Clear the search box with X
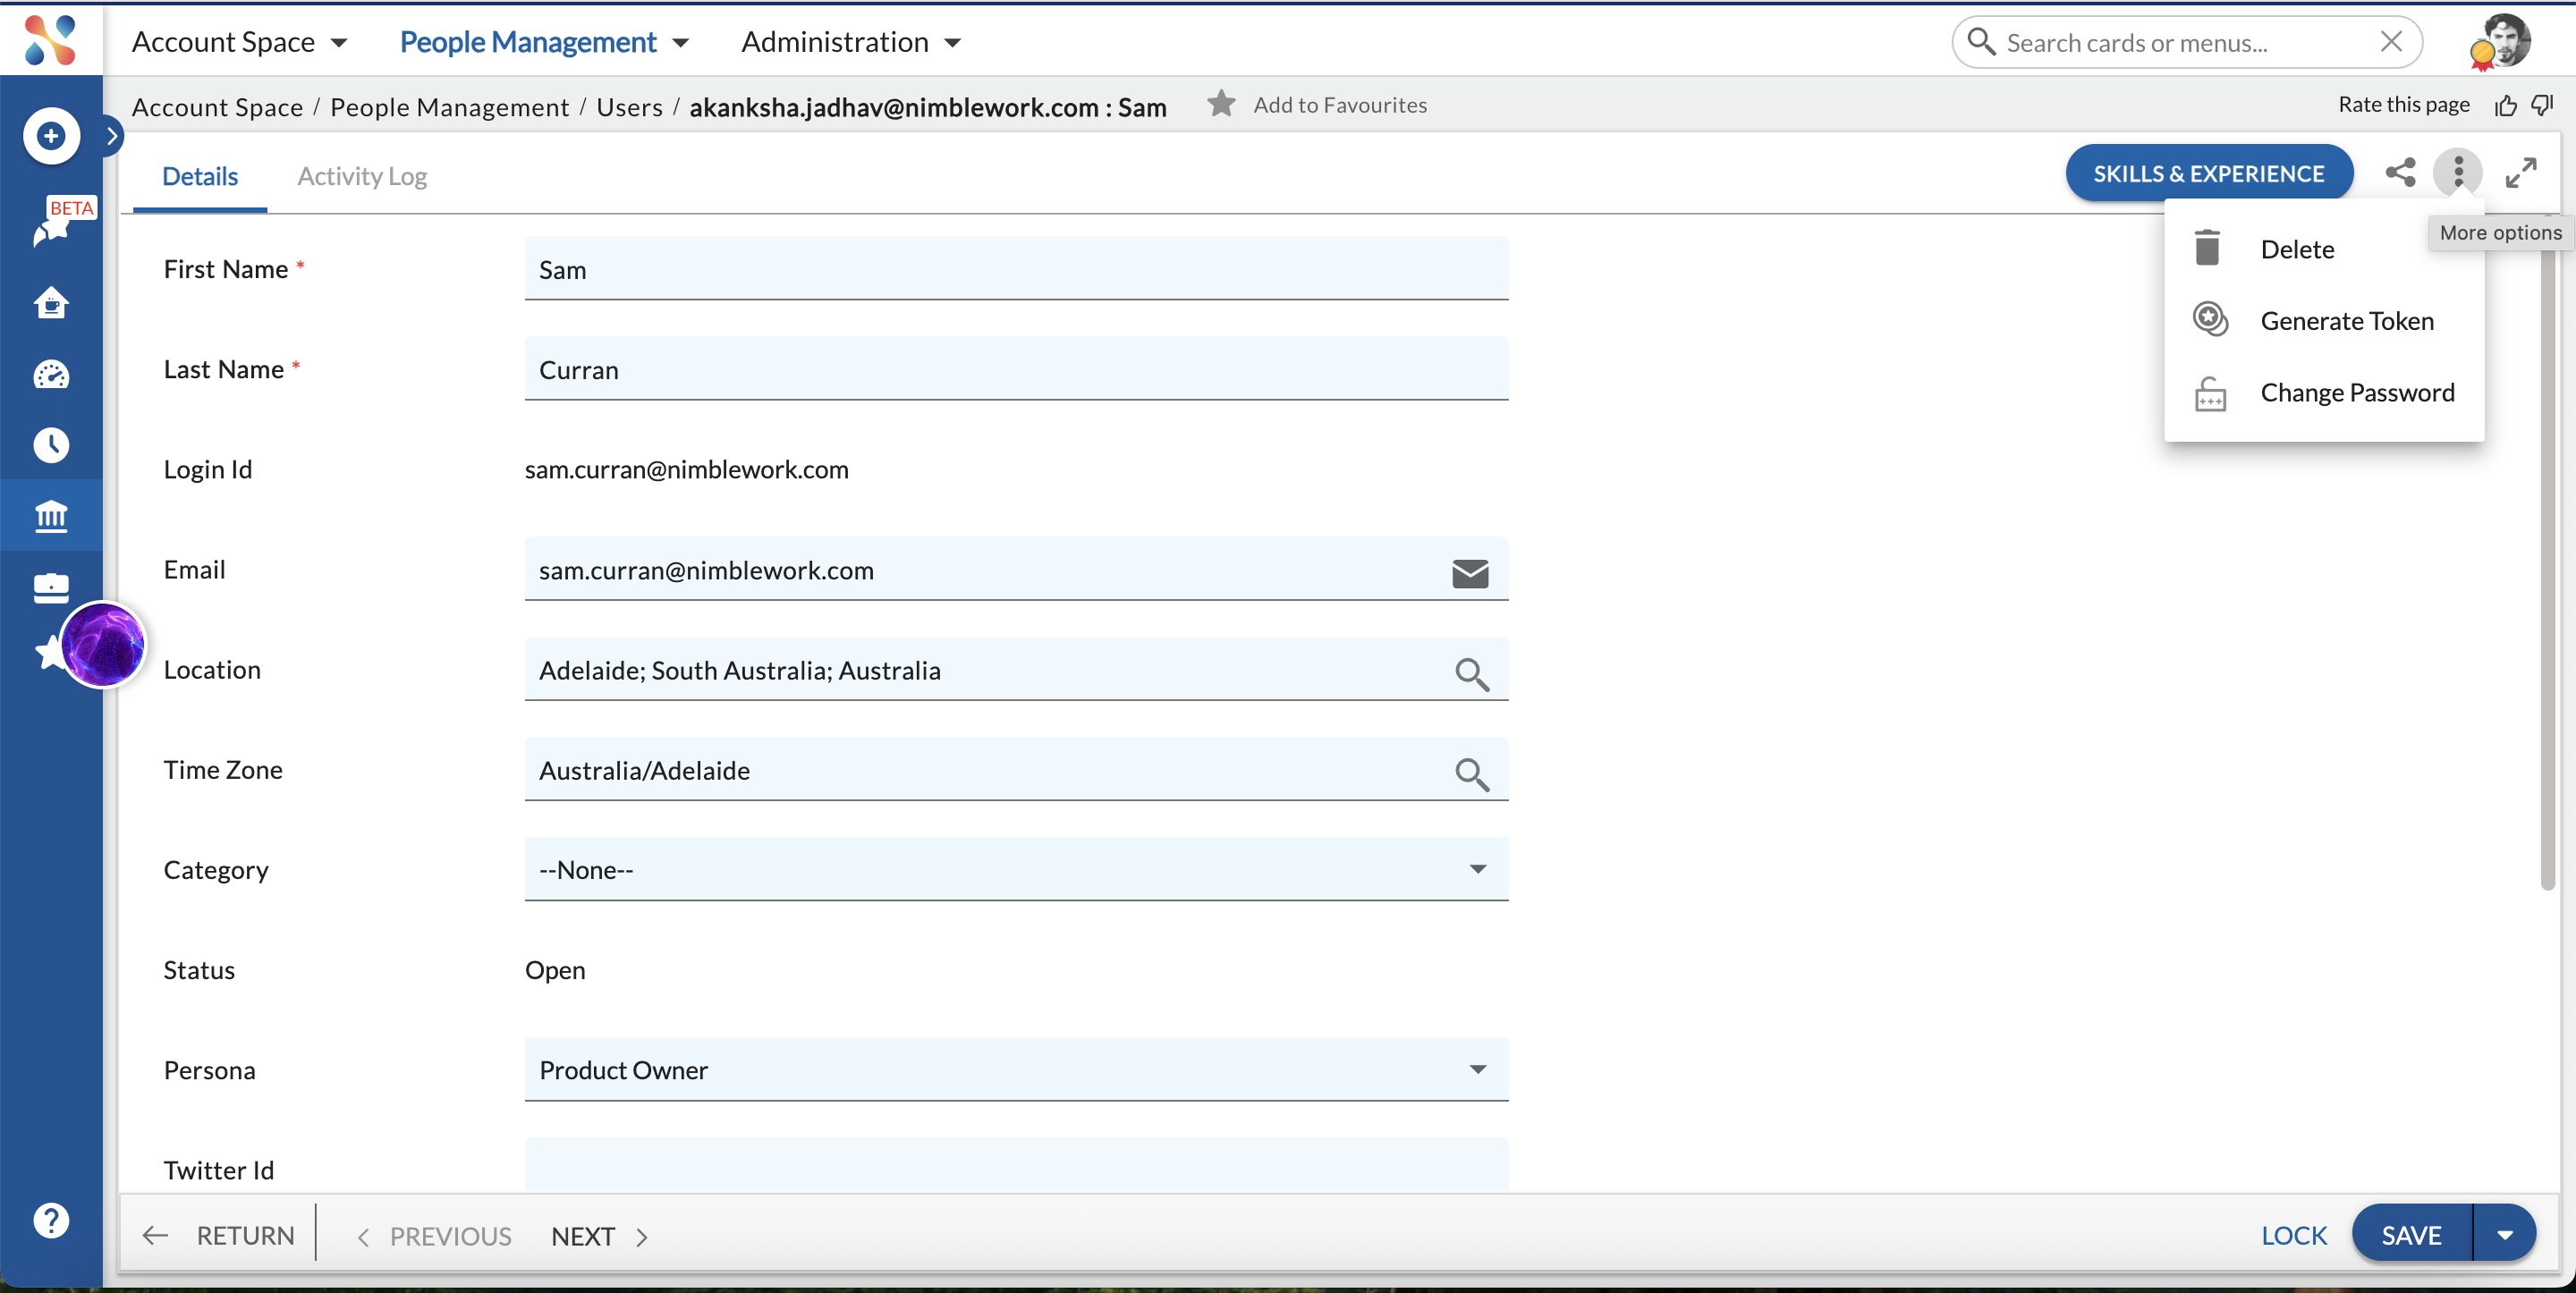Screen dimensions: 2576x1293 pyautogui.click(x=2391, y=42)
